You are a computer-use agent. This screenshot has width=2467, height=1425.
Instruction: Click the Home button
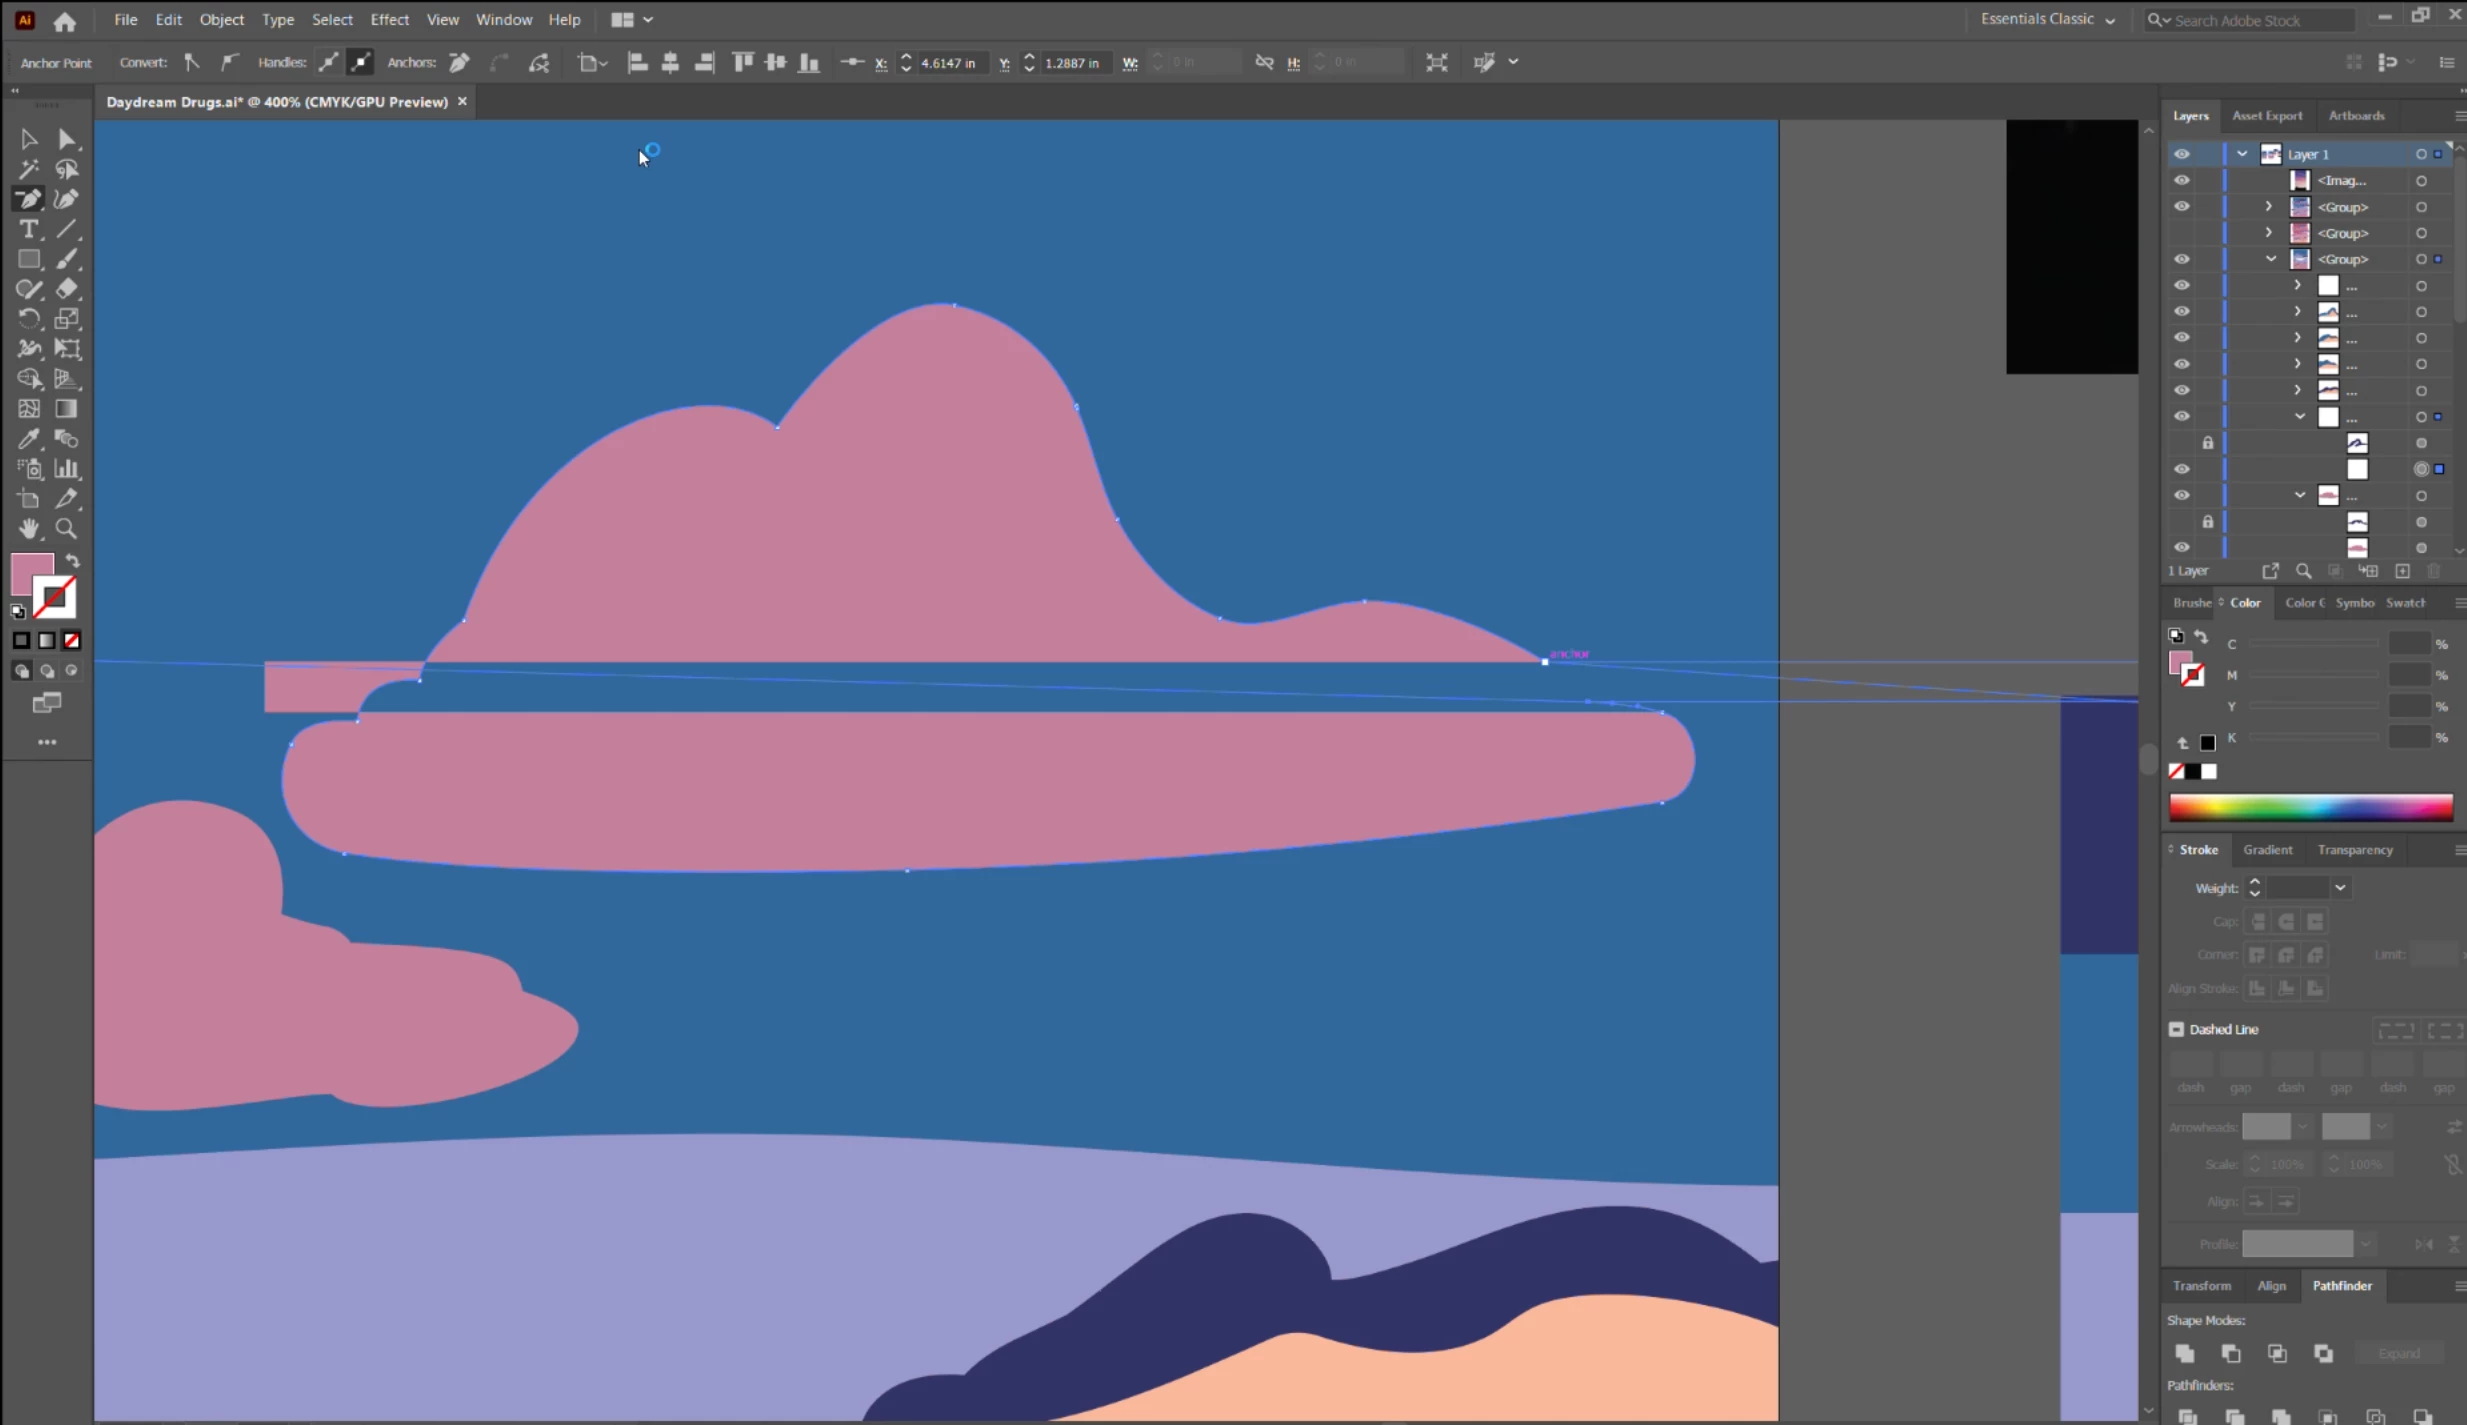(65, 20)
